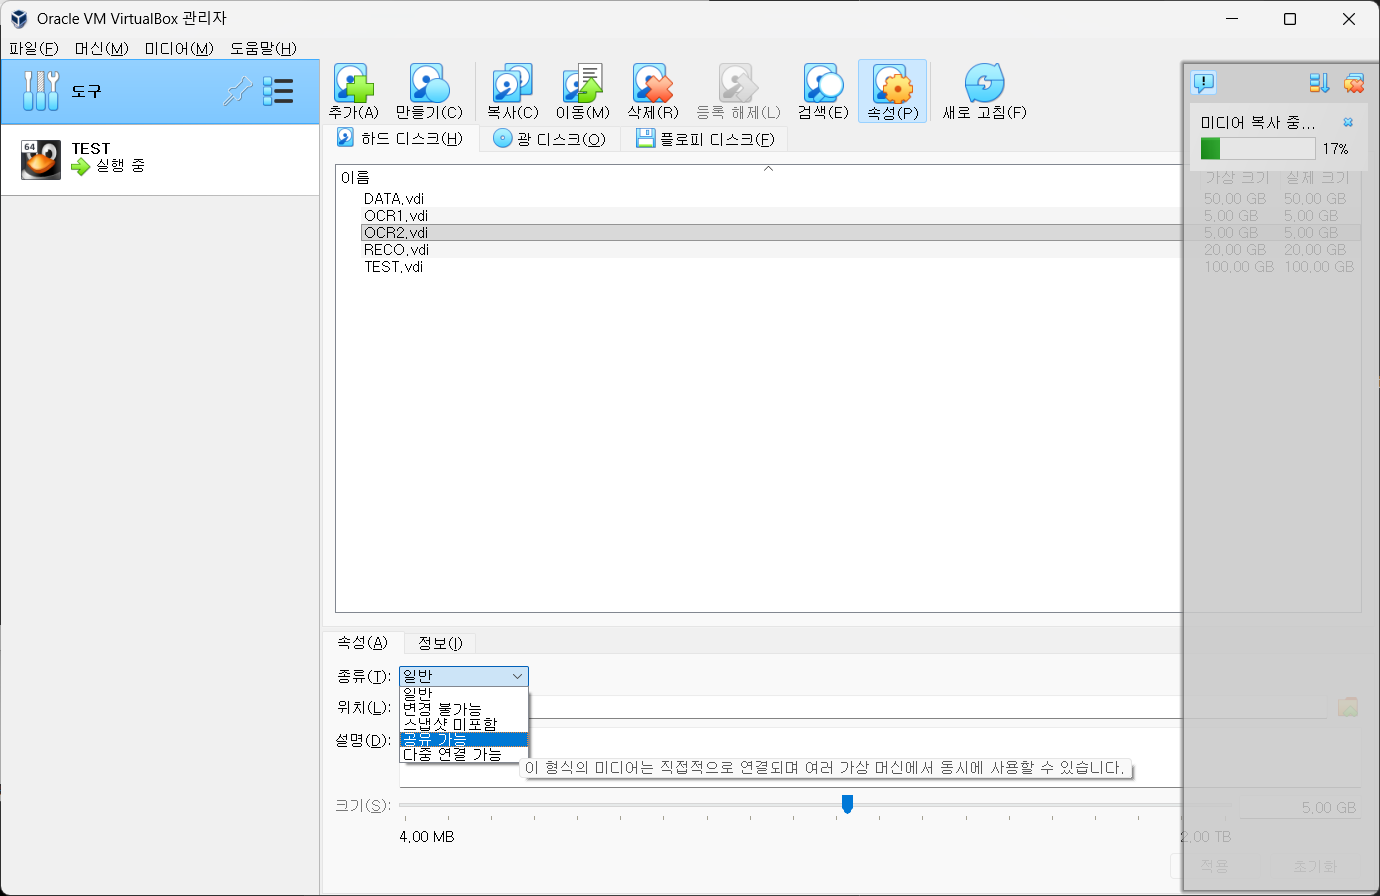Image resolution: width=1380 pixels, height=896 pixels.
Task: Select DATA.vdi in the disk list
Action: coord(393,199)
